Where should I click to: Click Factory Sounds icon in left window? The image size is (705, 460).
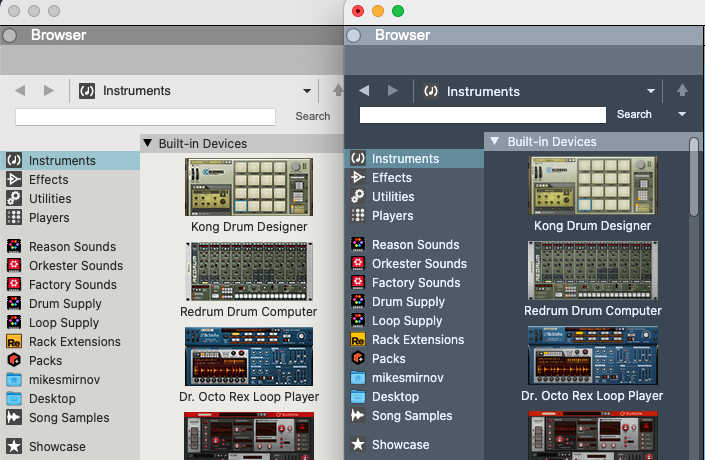point(14,284)
